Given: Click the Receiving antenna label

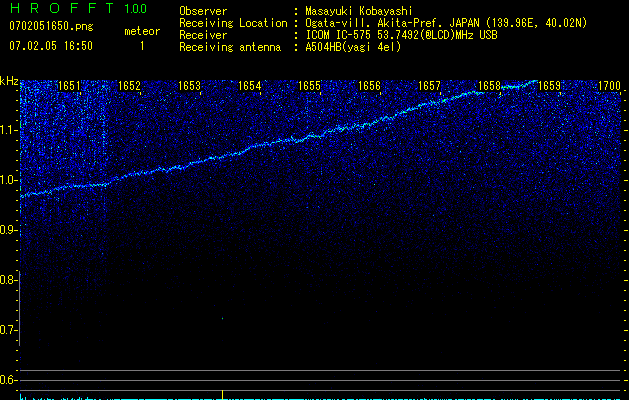Looking at the screenshot, I should pos(230,47).
